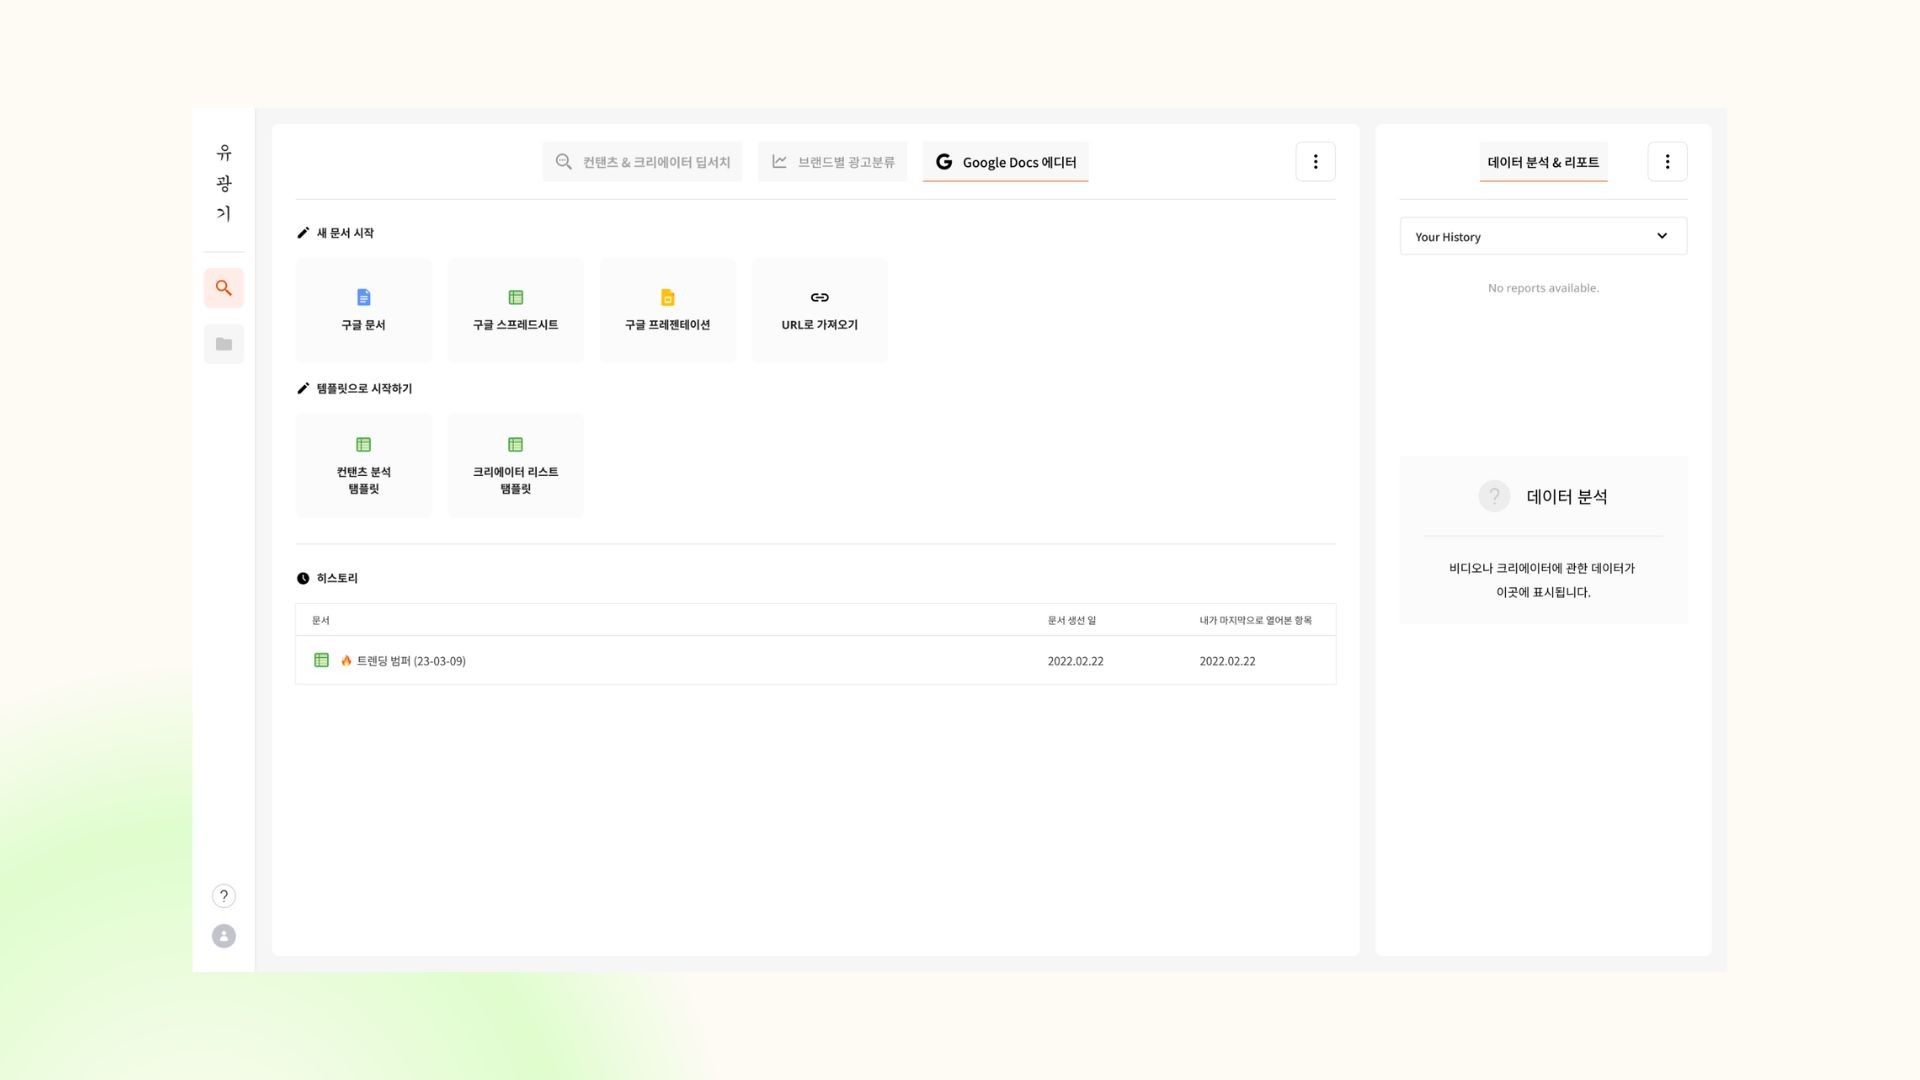
Task: Click the question mark icon beside 데이터 분석
Action: [x=1494, y=496]
